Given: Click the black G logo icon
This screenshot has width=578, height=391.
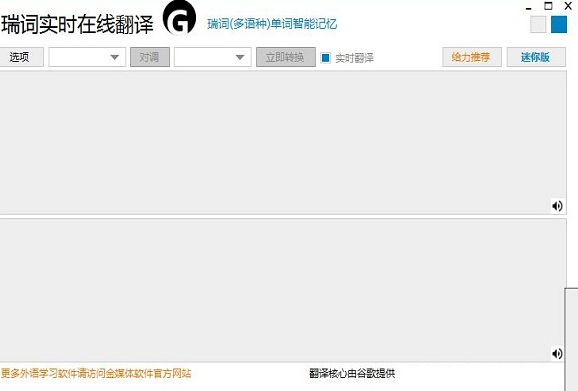Looking at the screenshot, I should [x=180, y=17].
